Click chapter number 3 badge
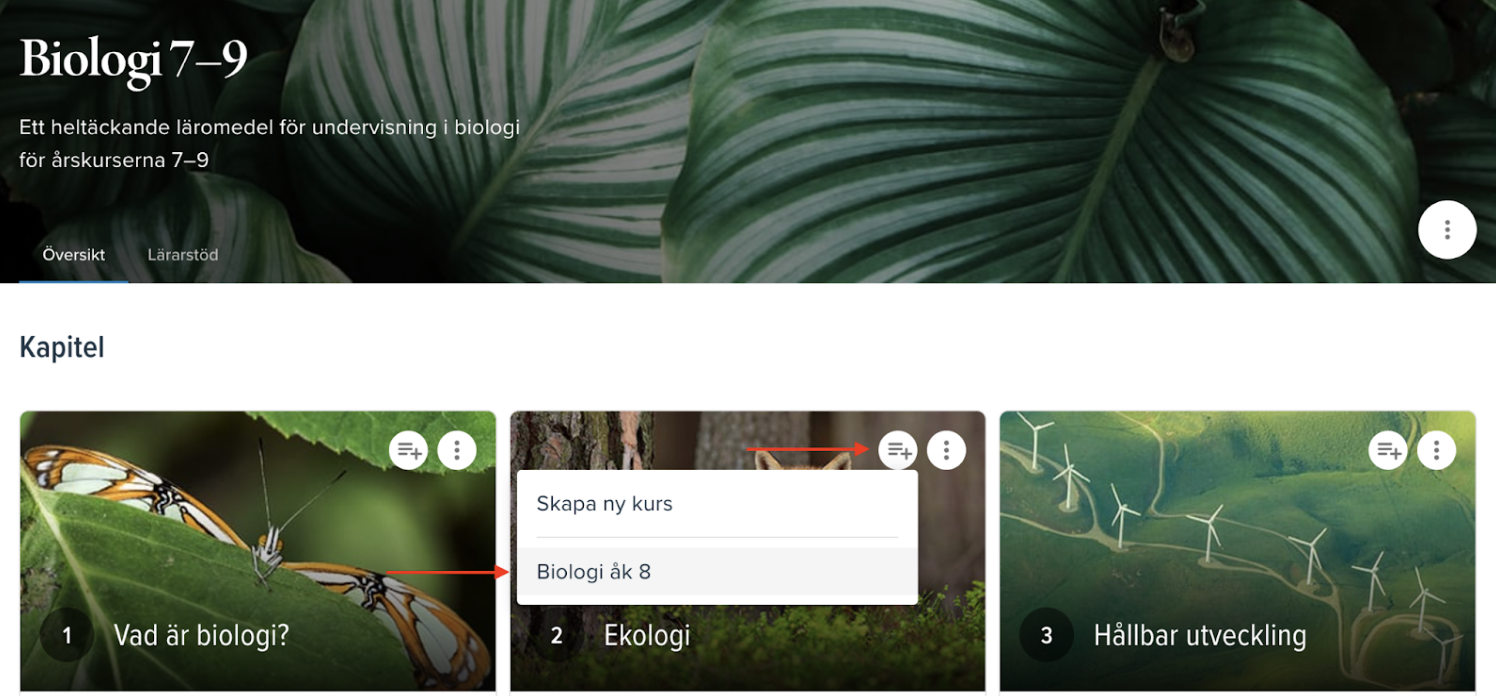The image size is (1496, 696). pyautogui.click(x=1047, y=635)
